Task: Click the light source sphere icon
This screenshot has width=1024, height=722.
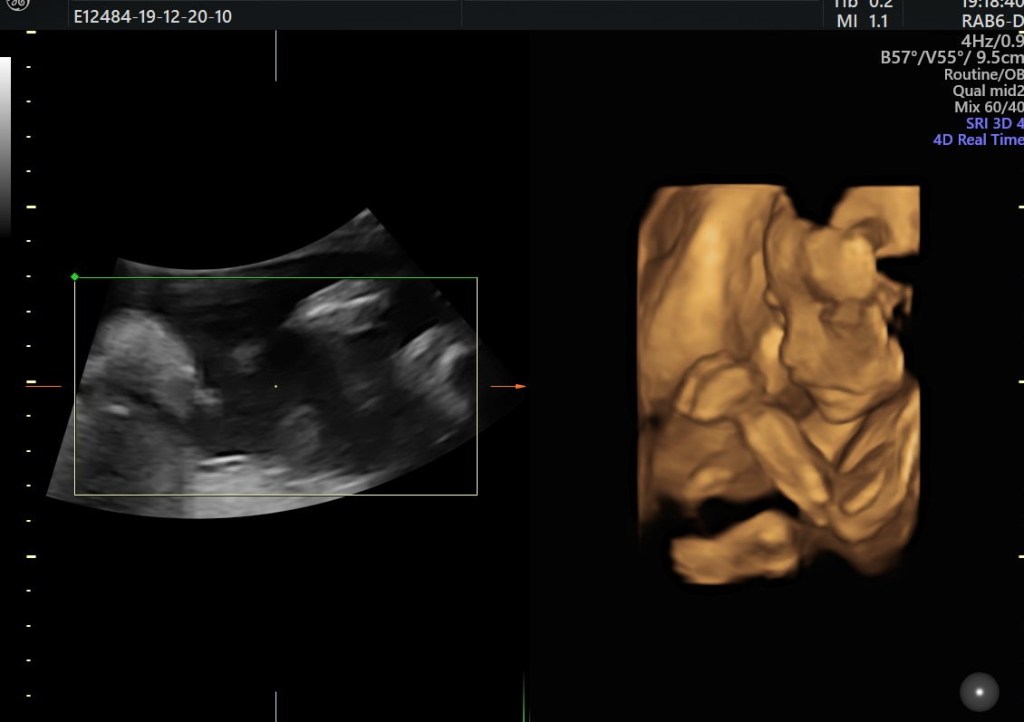Action: pyautogui.click(x=979, y=692)
